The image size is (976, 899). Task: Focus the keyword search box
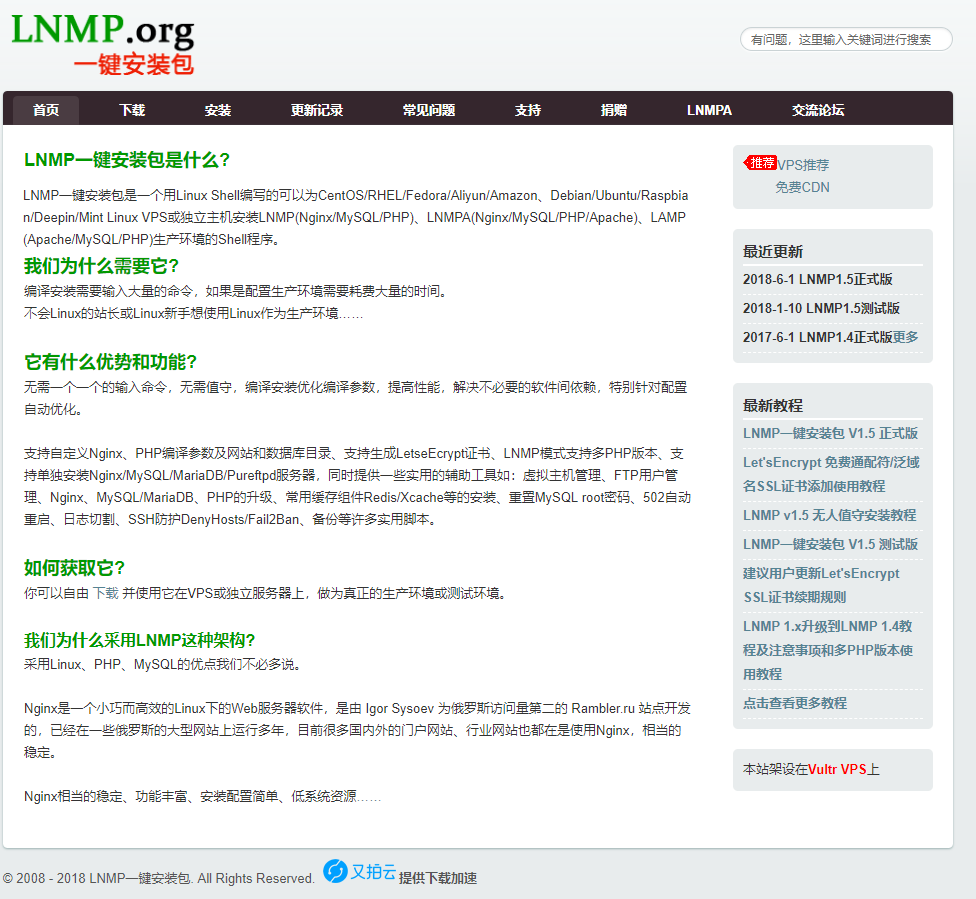tap(846, 39)
